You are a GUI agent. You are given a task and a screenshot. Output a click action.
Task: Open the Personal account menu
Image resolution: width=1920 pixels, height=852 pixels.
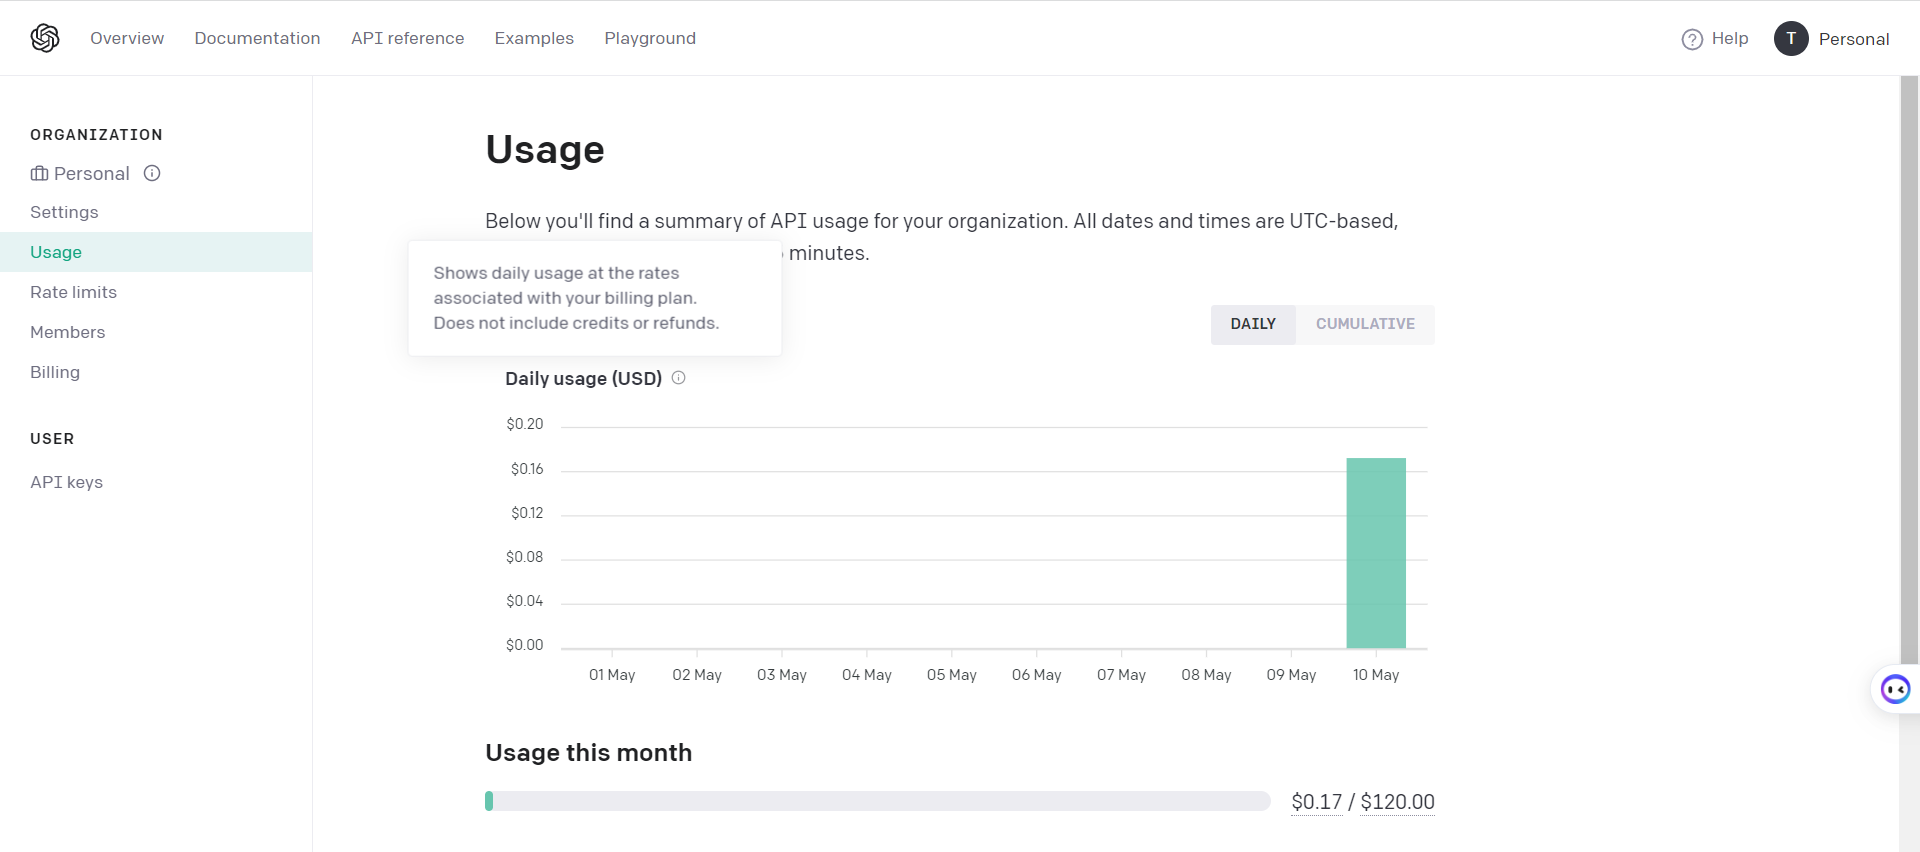tap(1853, 39)
